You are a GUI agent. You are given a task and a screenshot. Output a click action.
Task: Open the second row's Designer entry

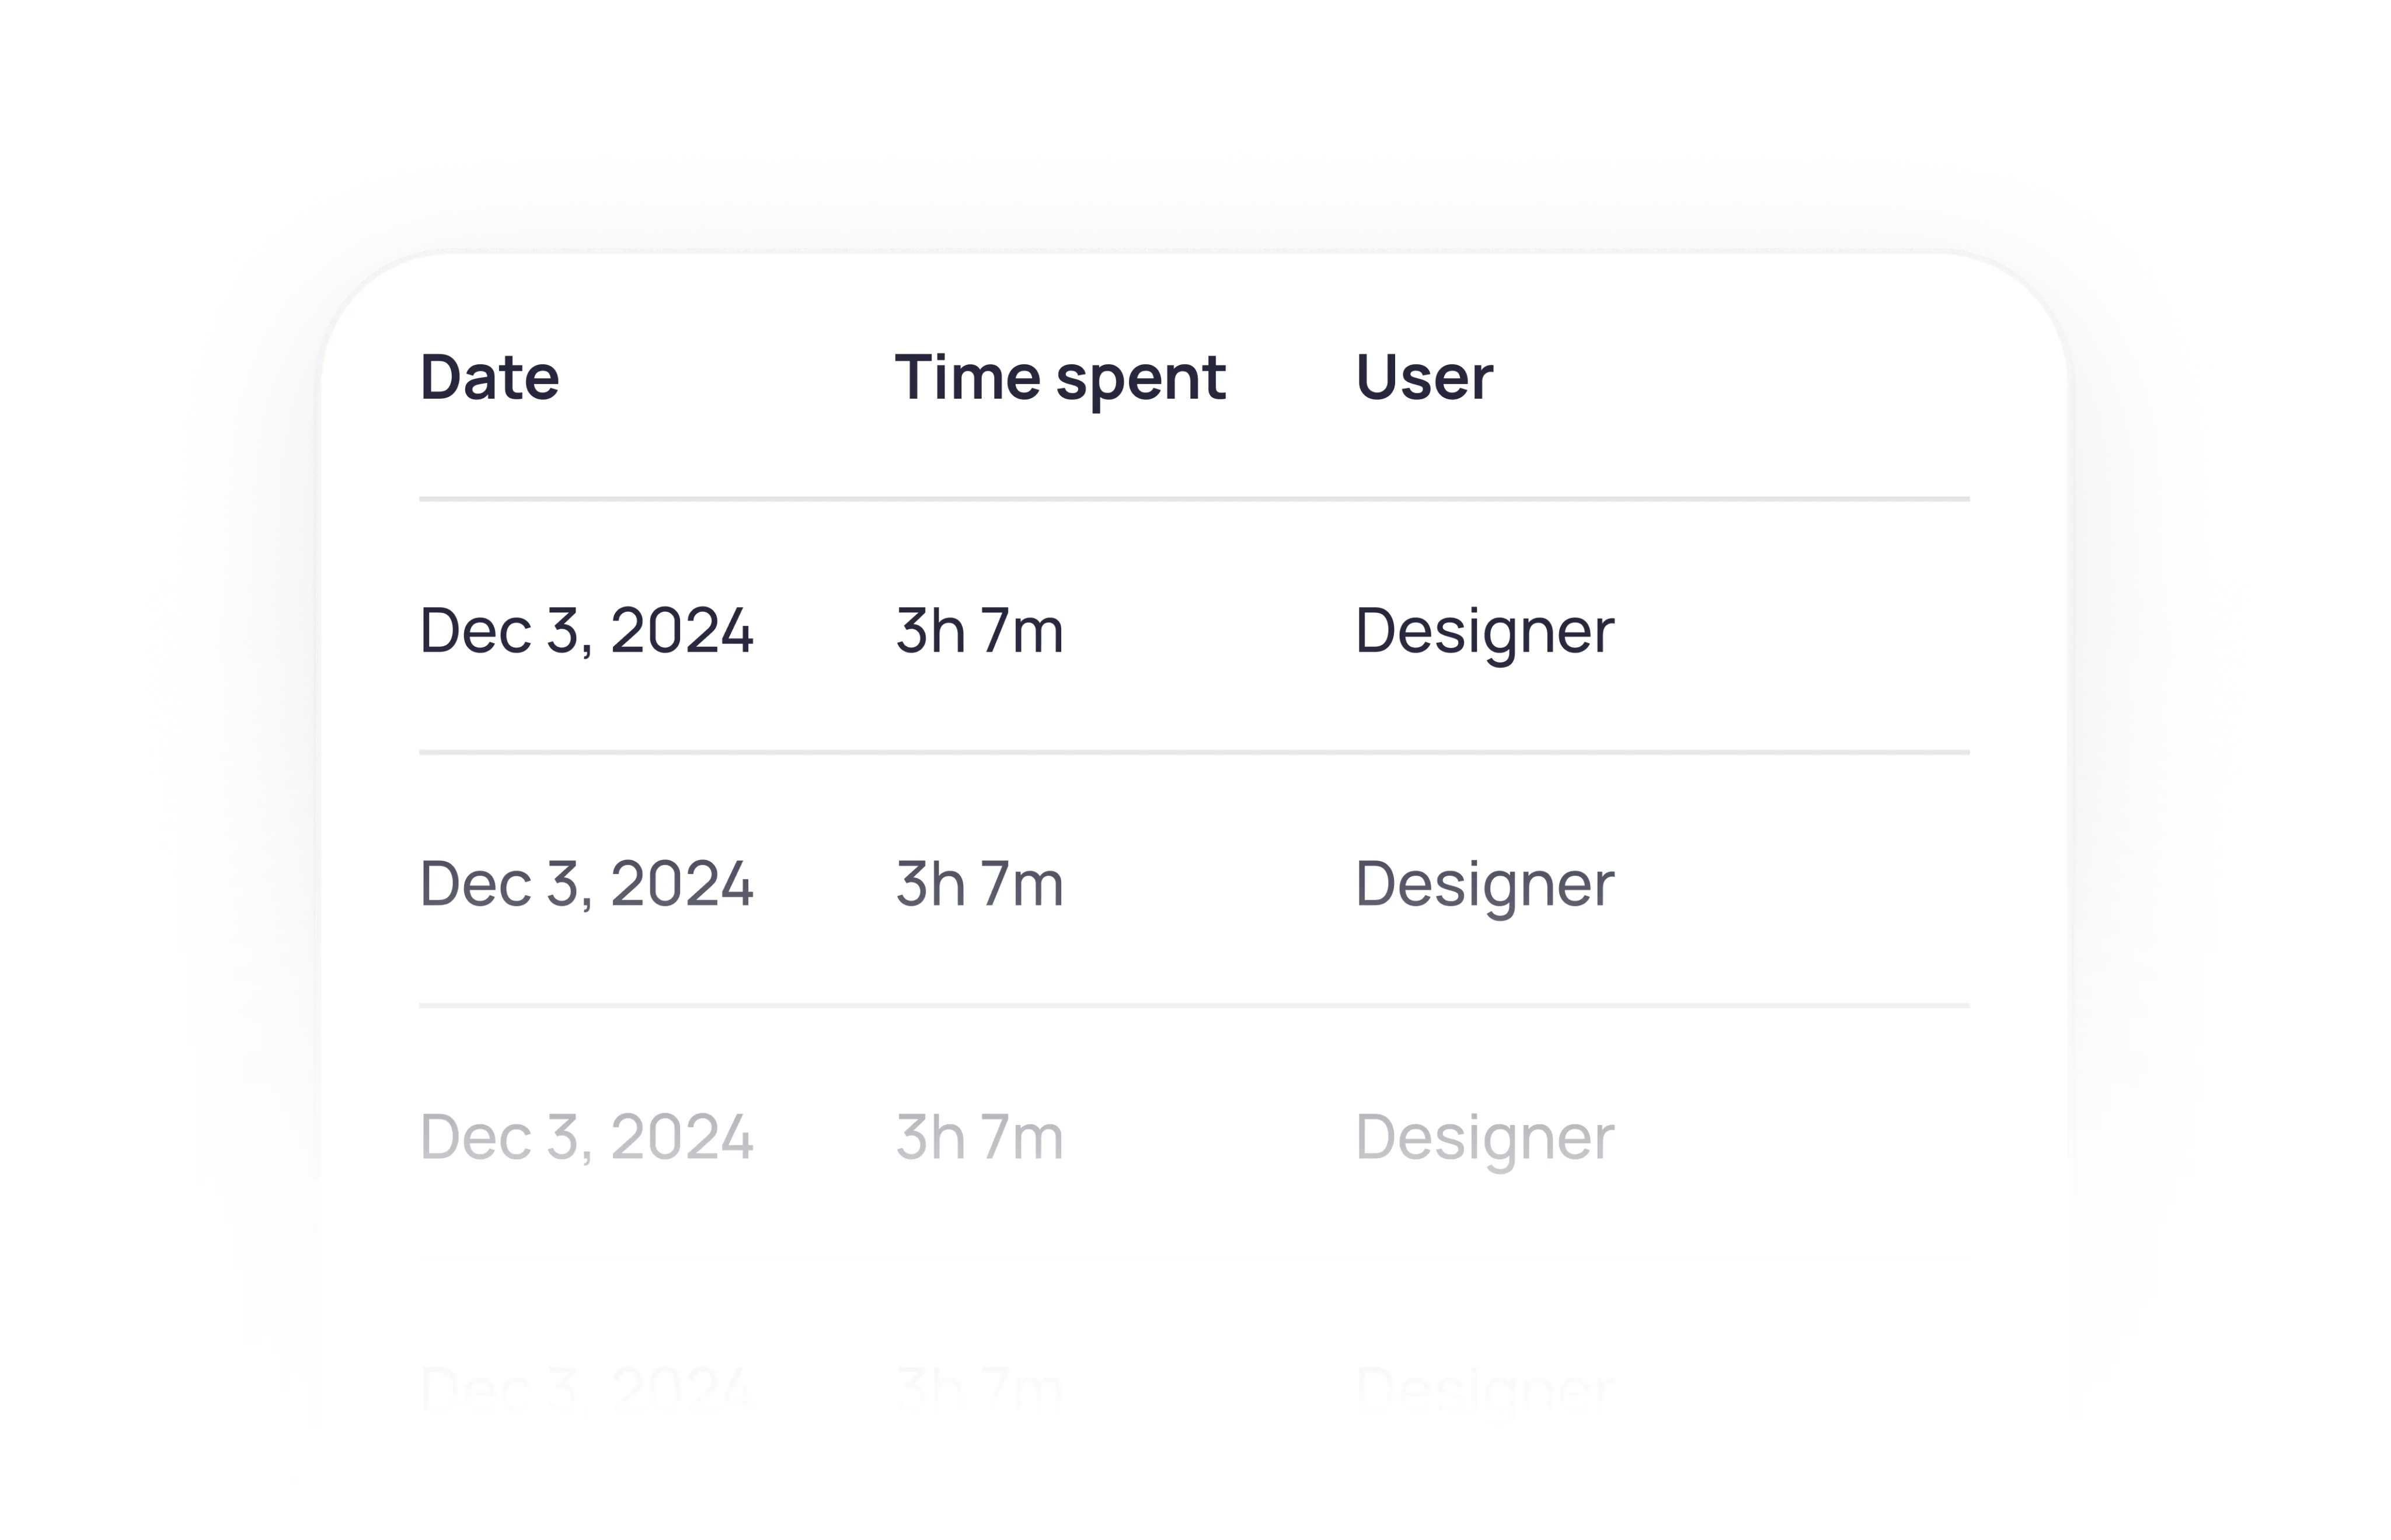pyautogui.click(x=1484, y=883)
